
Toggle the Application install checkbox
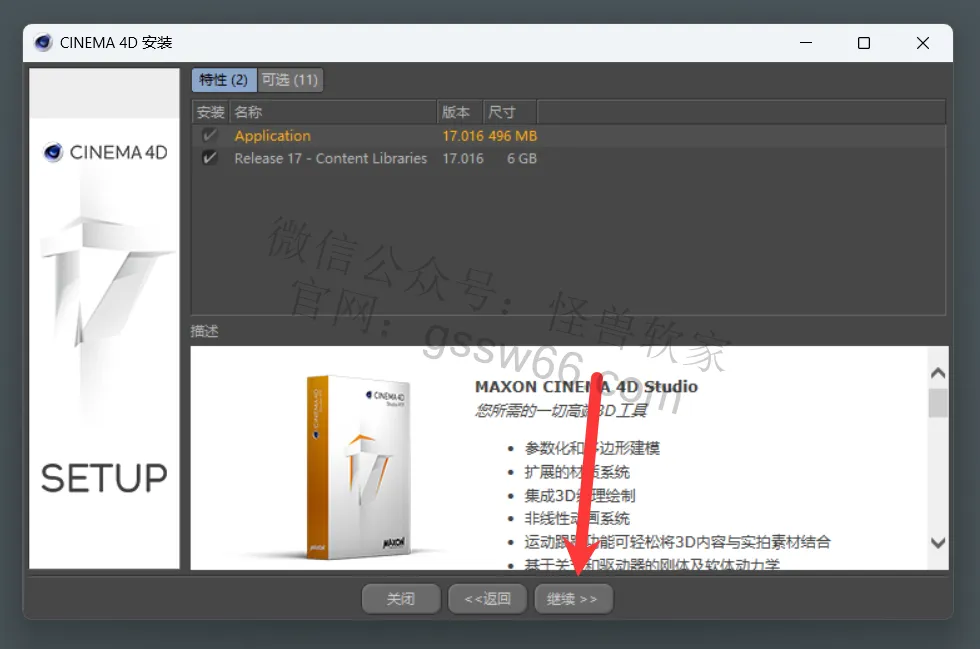pyautogui.click(x=209, y=136)
